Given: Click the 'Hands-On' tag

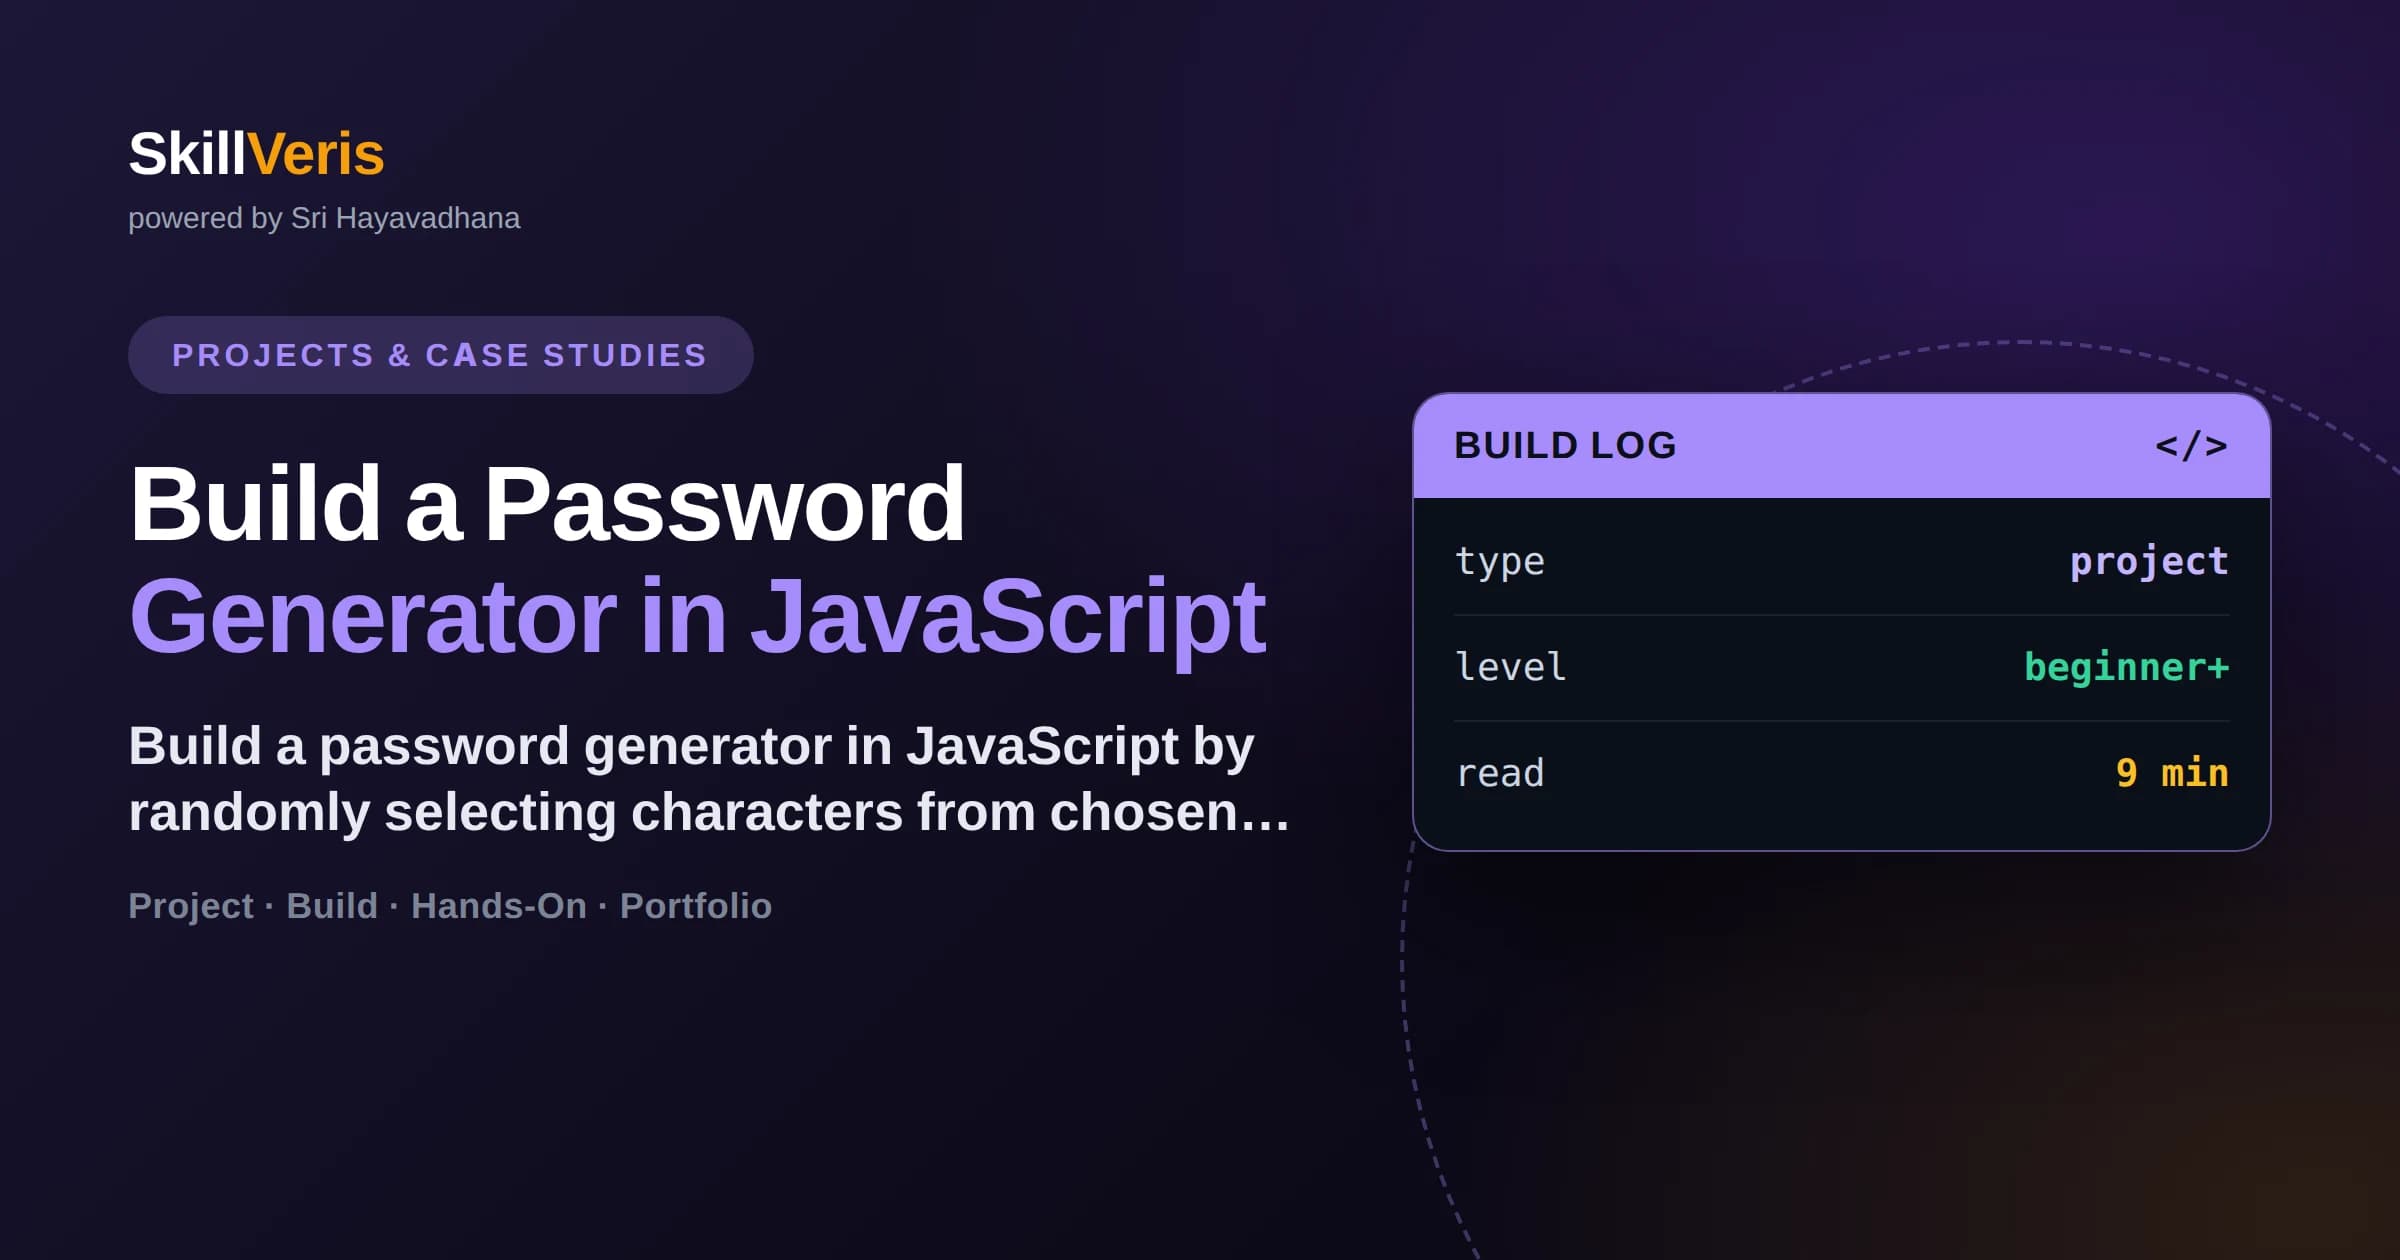Looking at the screenshot, I should [499, 906].
